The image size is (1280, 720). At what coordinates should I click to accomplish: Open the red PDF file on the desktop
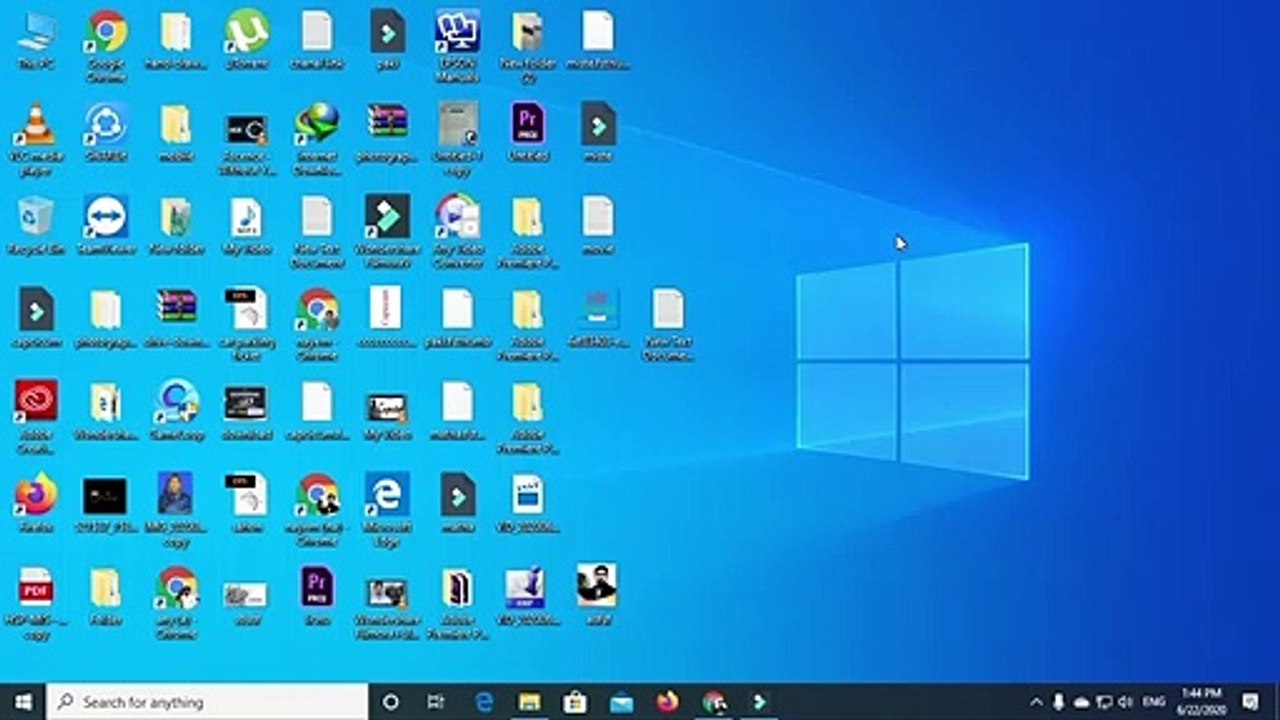coord(36,604)
